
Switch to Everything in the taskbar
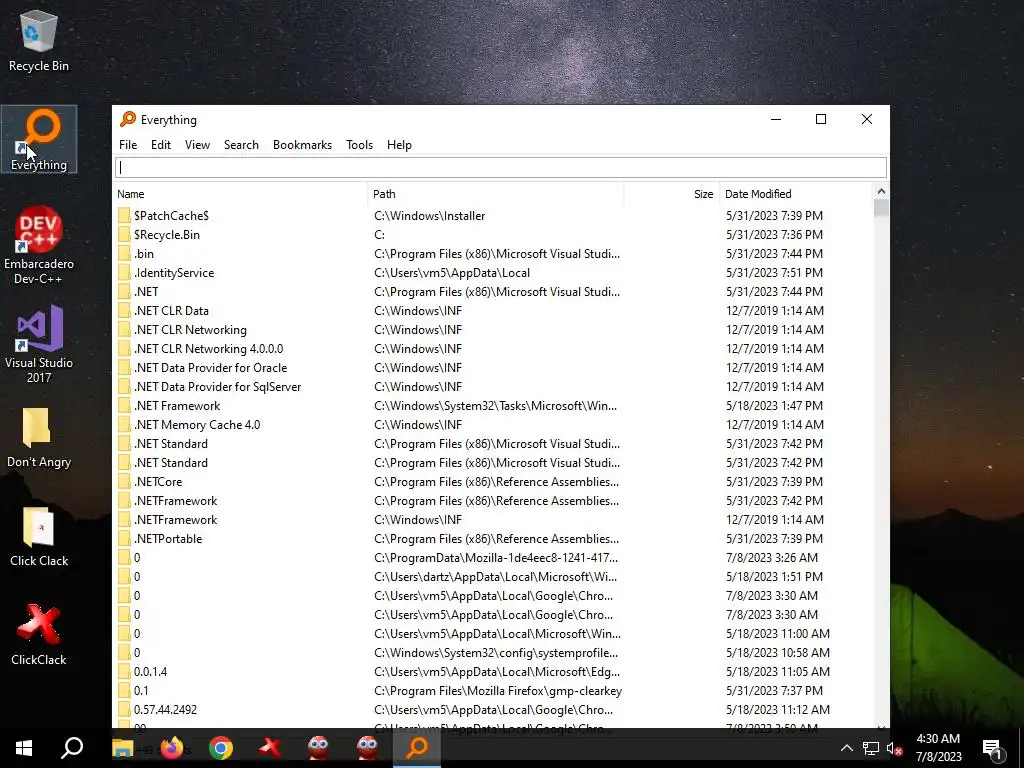click(x=417, y=748)
